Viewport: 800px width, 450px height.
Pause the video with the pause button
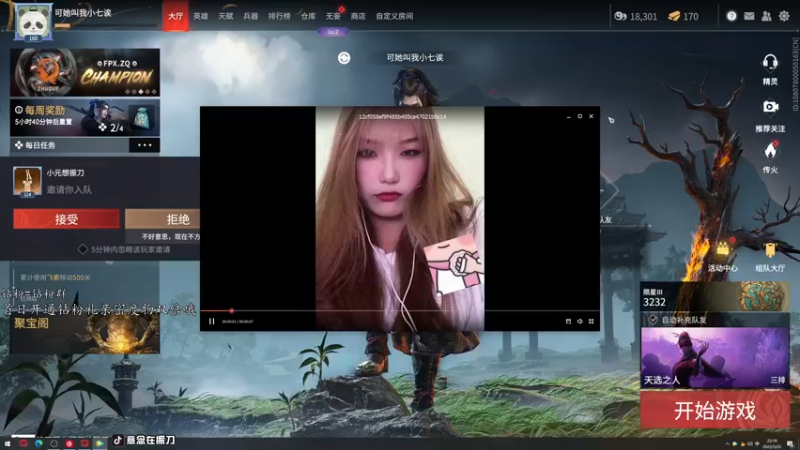pyautogui.click(x=211, y=321)
